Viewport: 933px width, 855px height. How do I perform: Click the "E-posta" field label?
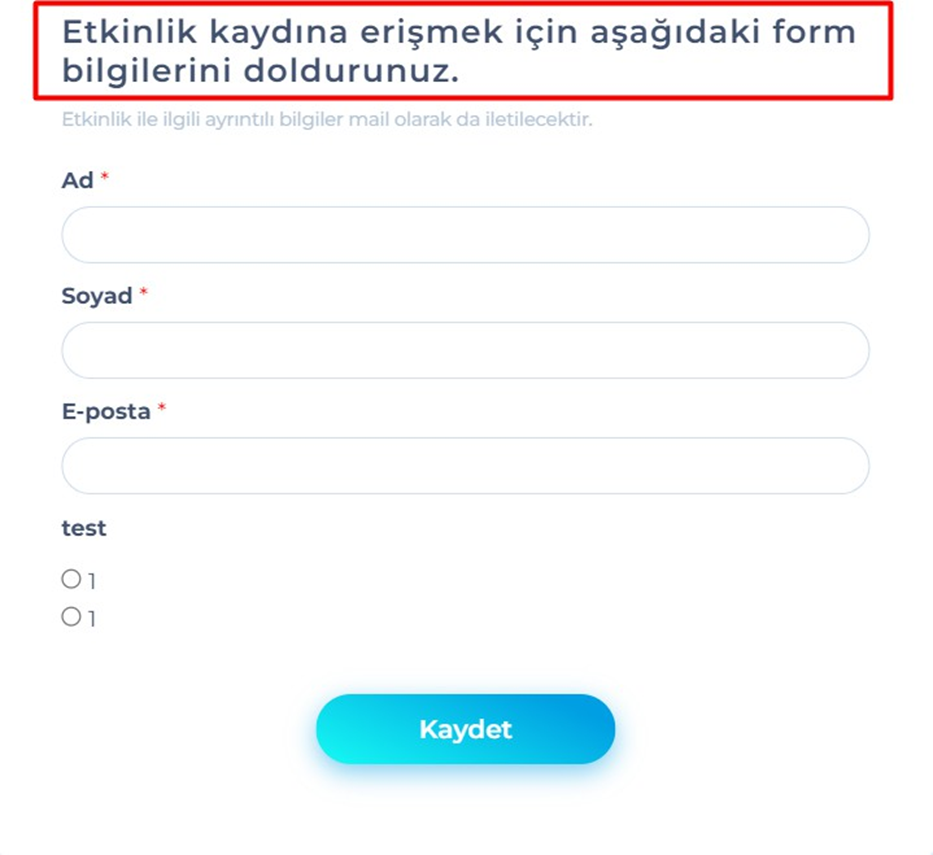coord(106,411)
